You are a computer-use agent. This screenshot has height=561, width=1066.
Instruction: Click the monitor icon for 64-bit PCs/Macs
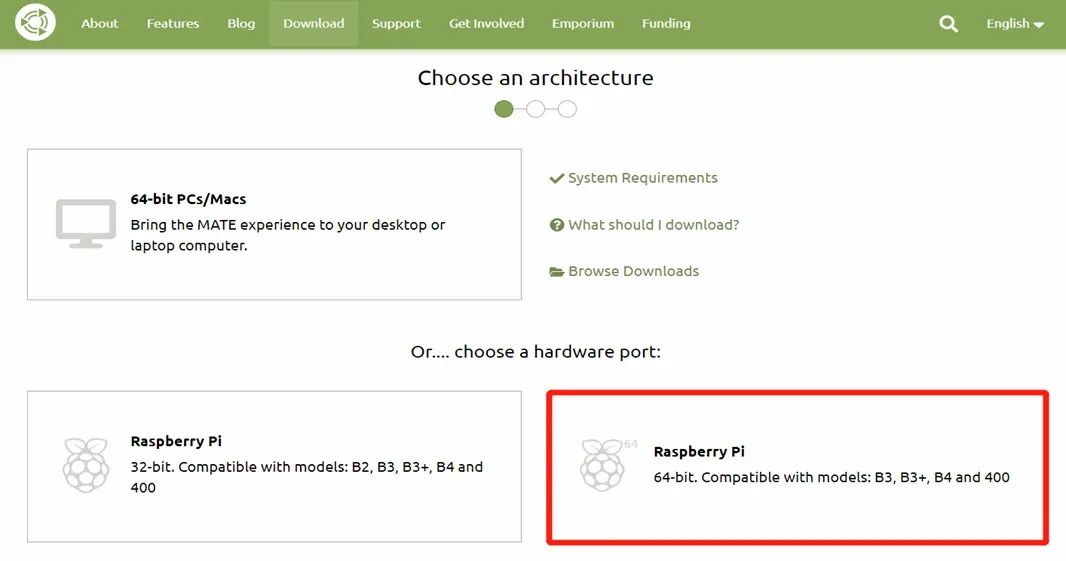86,224
